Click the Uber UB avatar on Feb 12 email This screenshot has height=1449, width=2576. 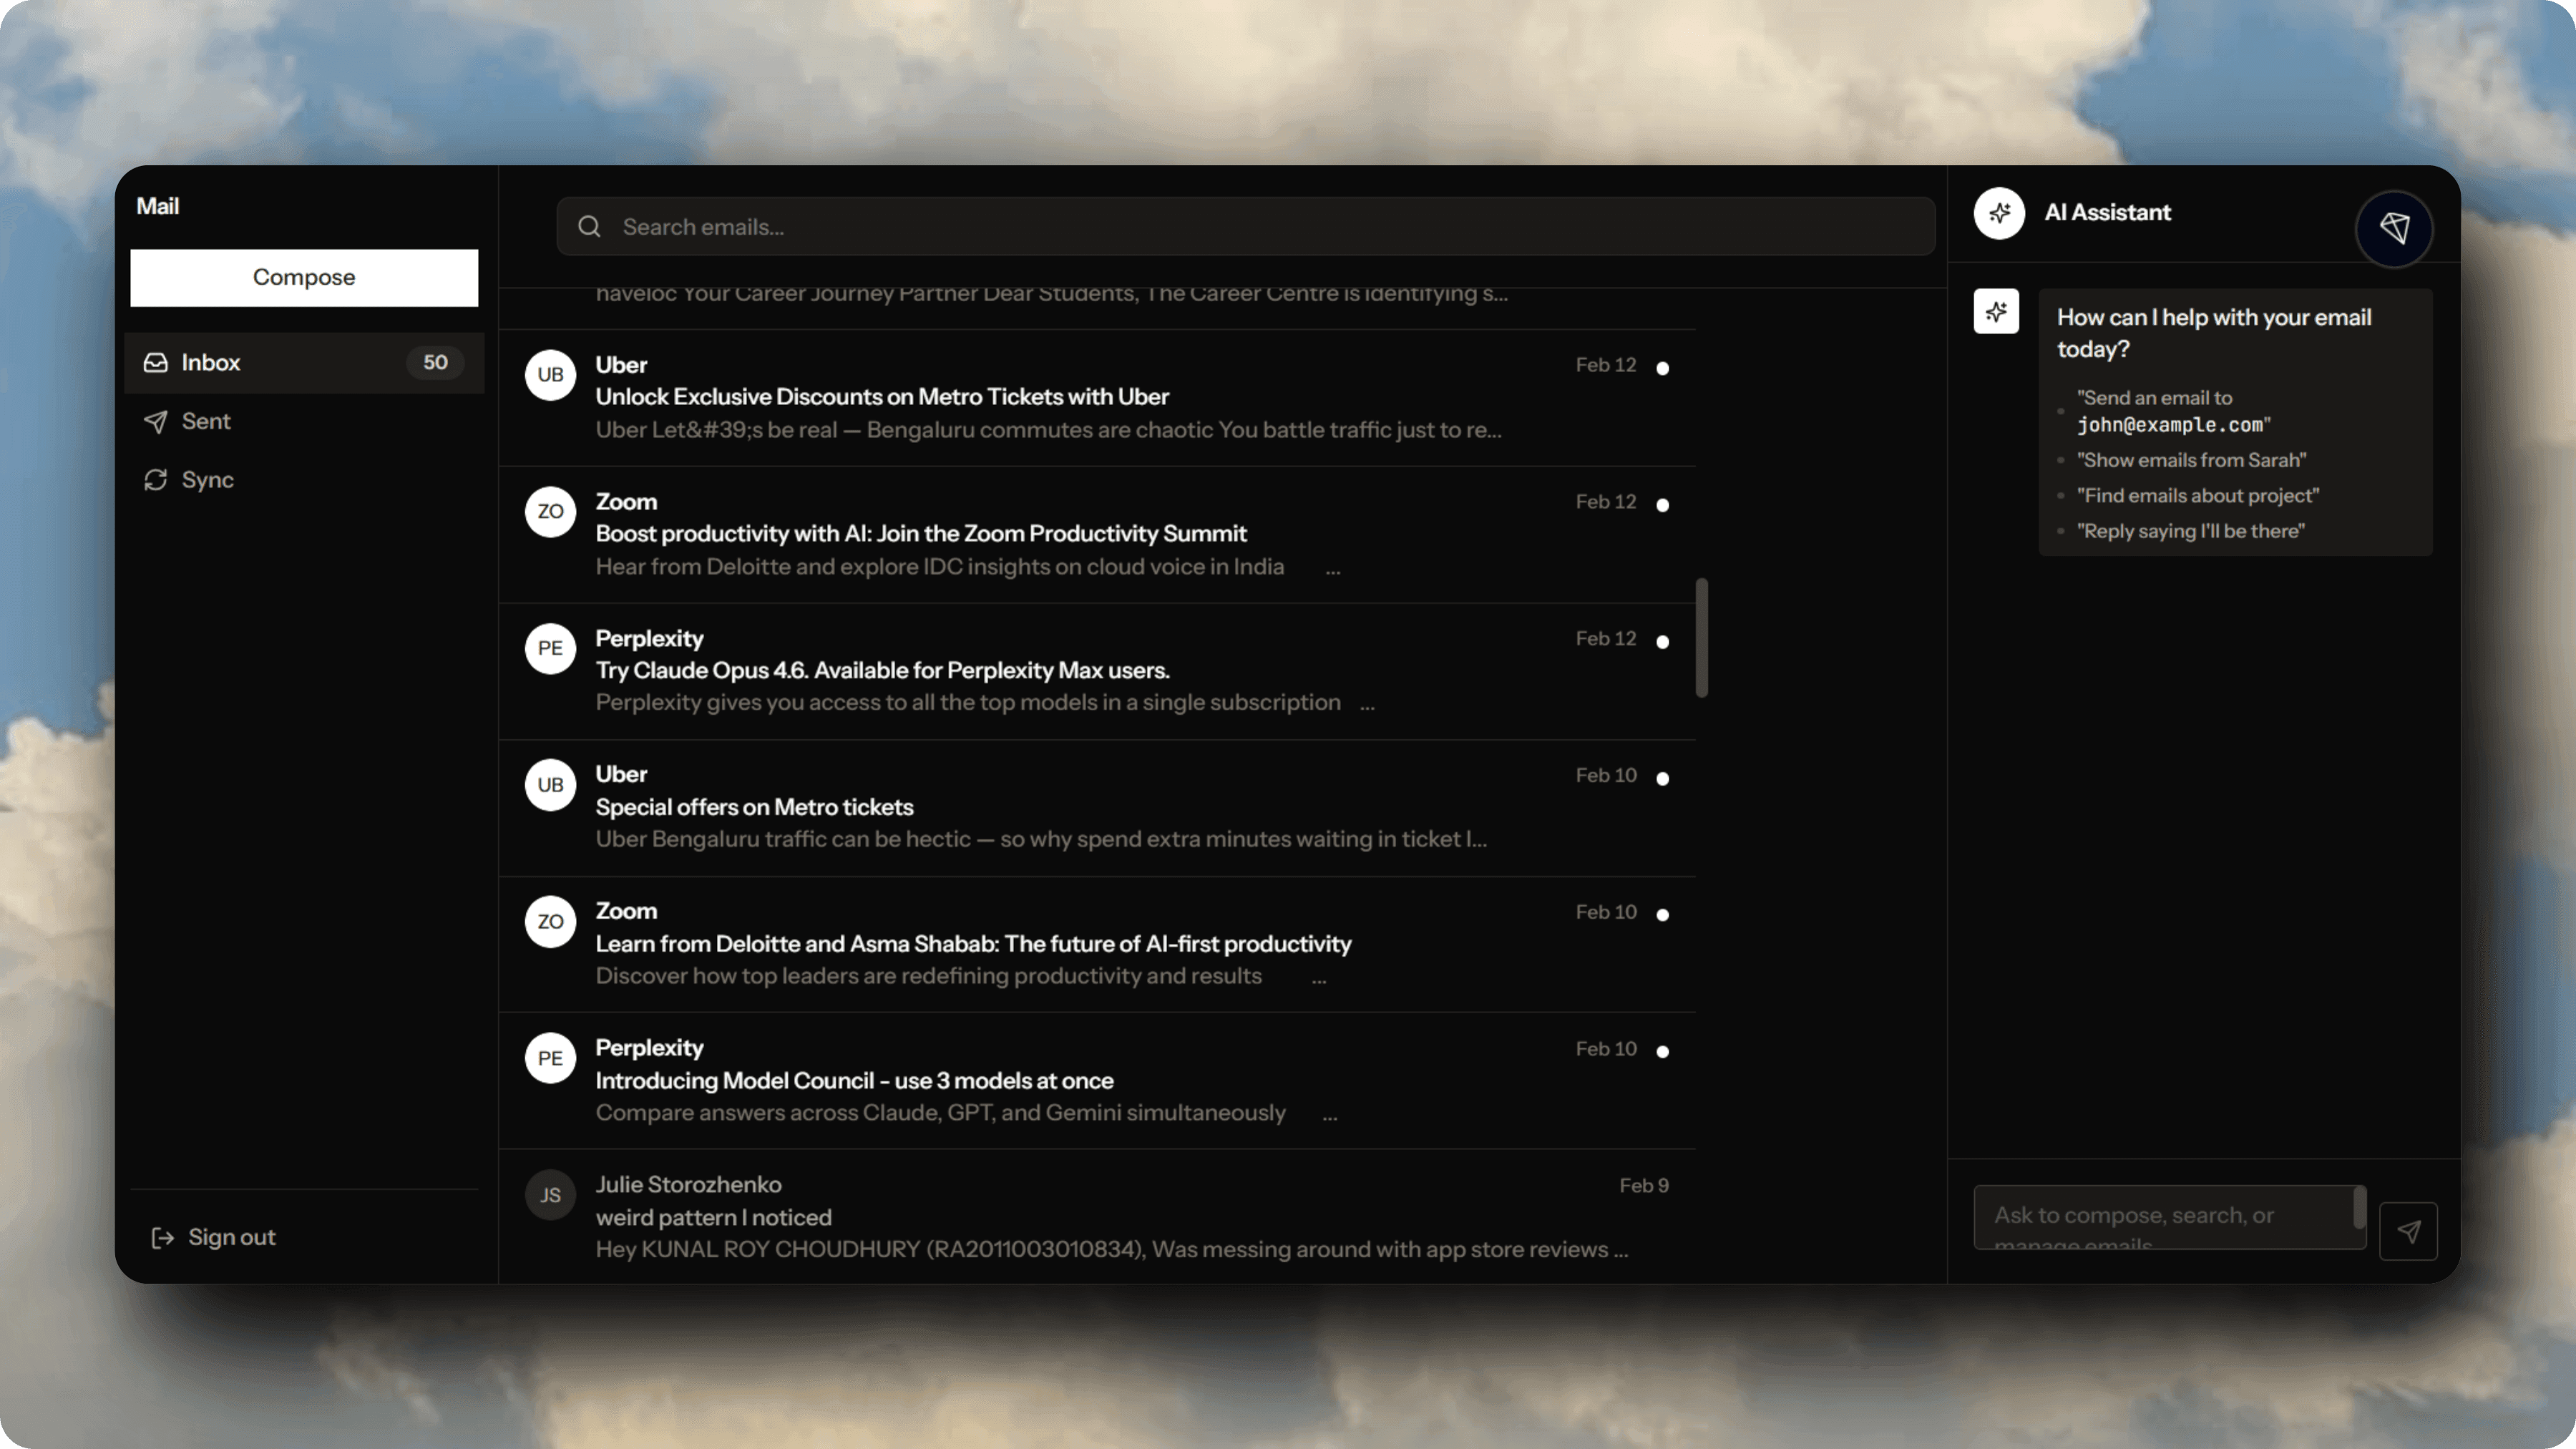click(x=550, y=375)
